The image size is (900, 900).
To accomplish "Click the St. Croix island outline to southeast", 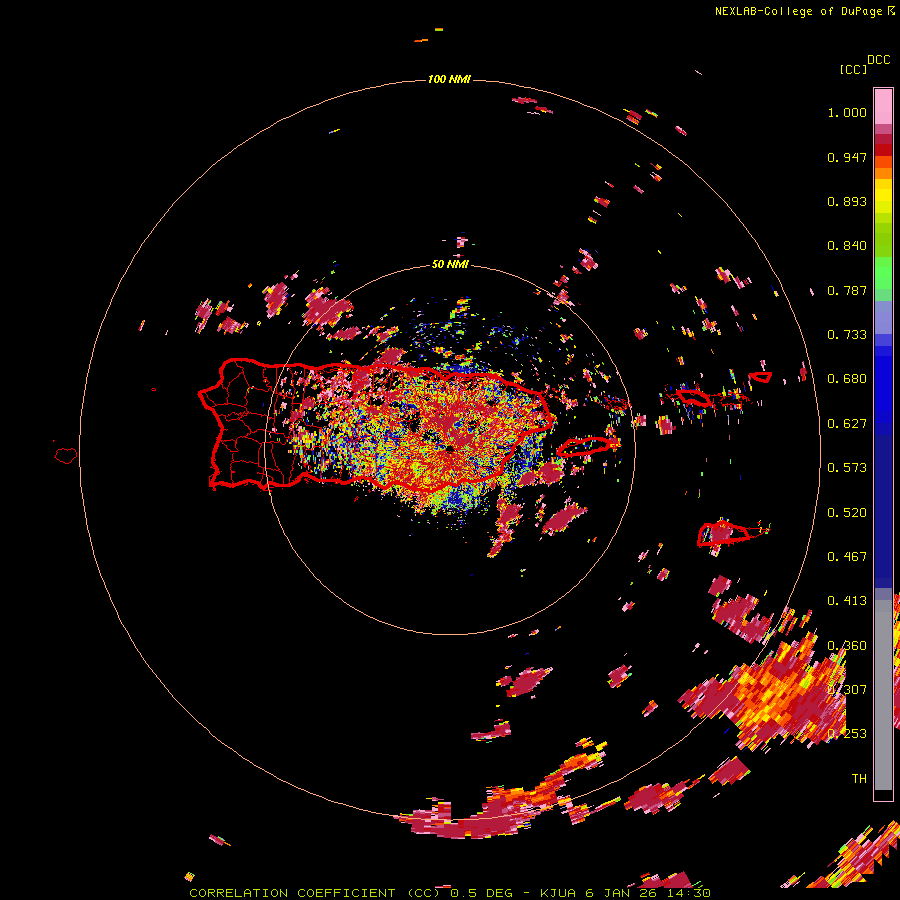I will pos(724,534).
